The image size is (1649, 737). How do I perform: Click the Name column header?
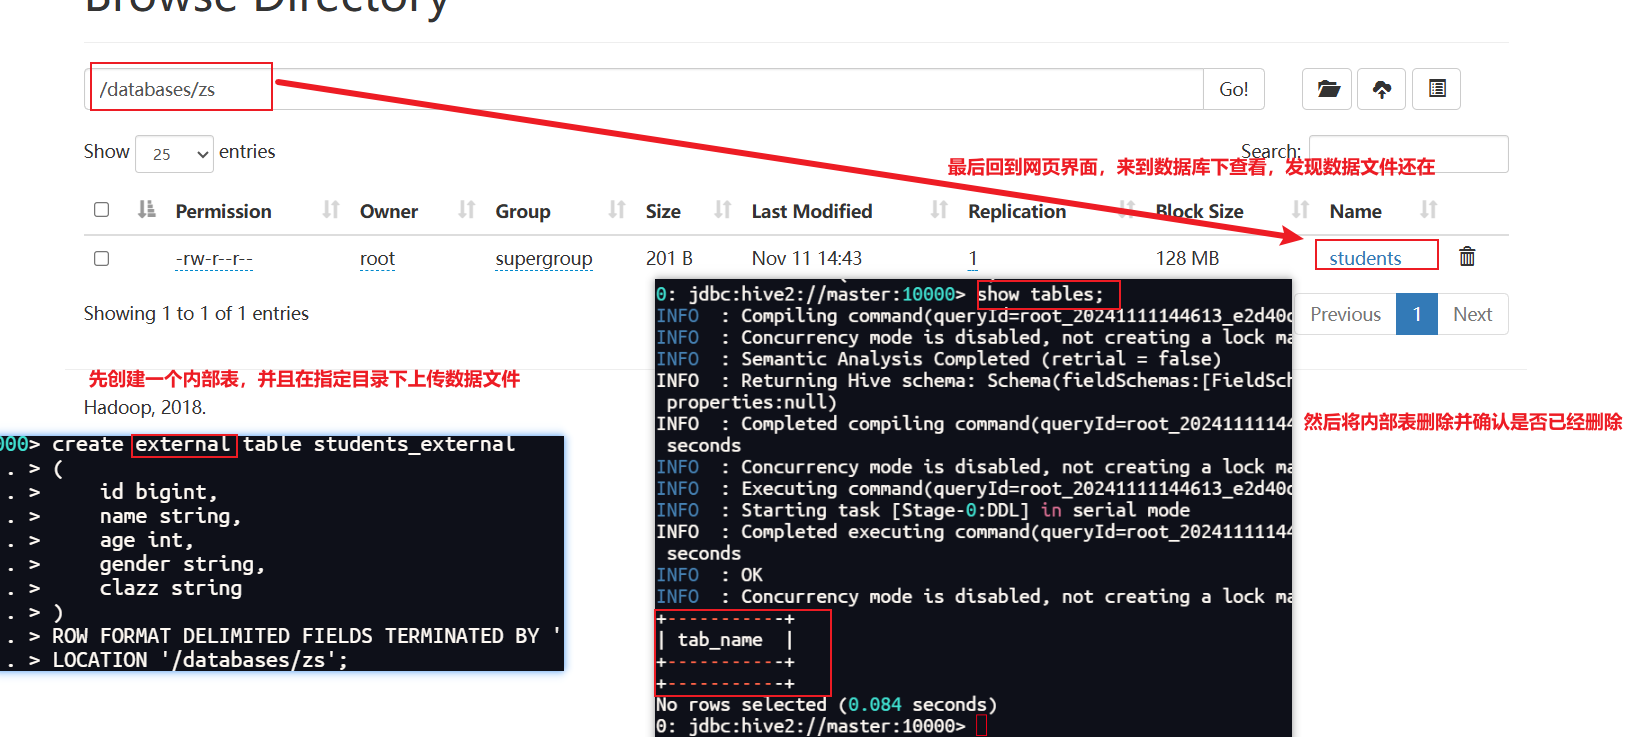tap(1355, 211)
